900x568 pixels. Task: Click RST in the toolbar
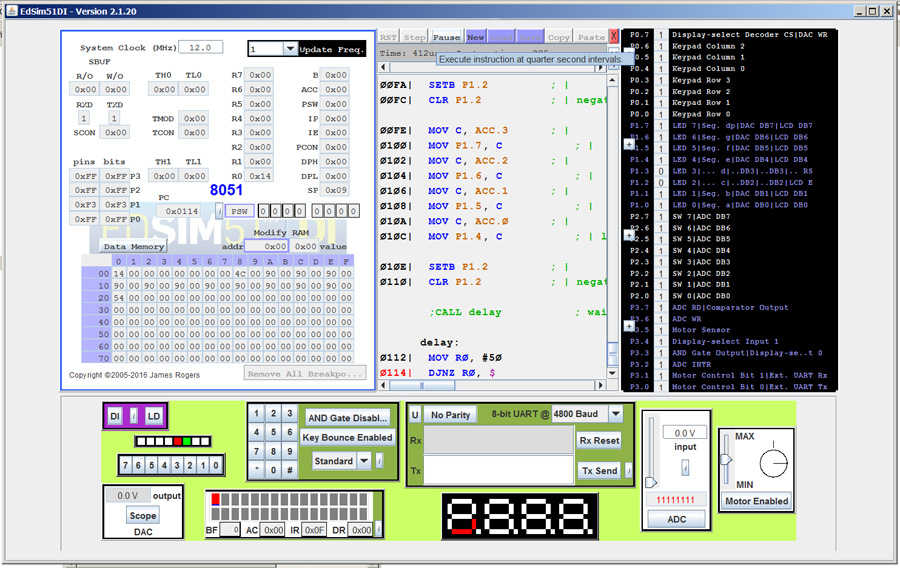click(388, 37)
